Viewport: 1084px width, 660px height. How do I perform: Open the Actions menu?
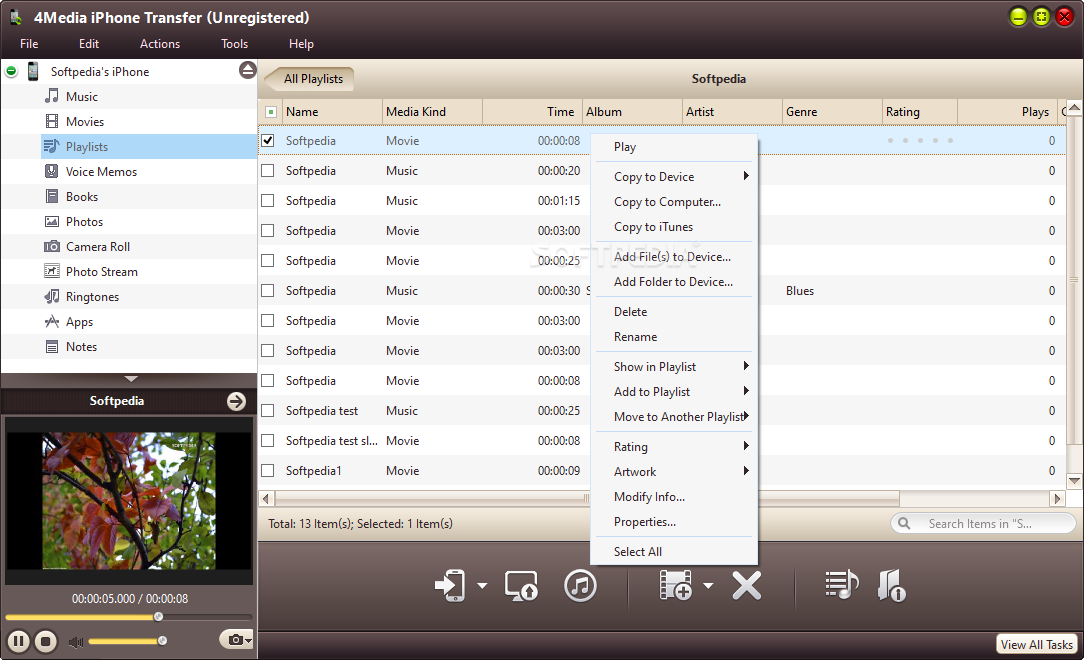[x=160, y=44]
